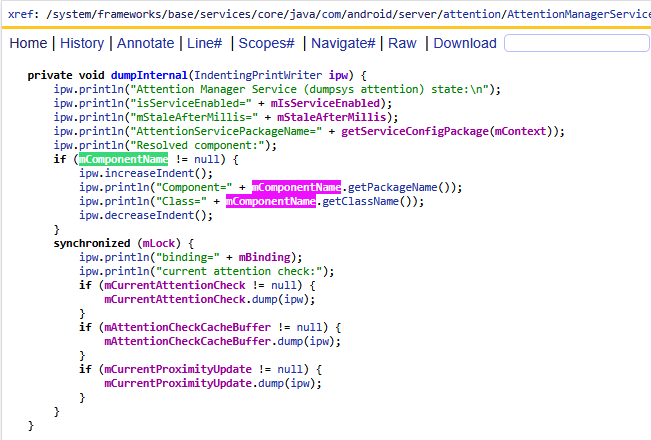
Task: Click mLock in synchronized statement
Action: tap(159, 243)
